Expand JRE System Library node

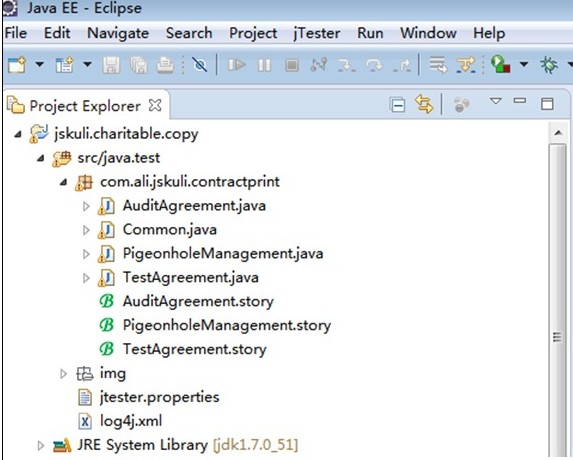coord(41,445)
